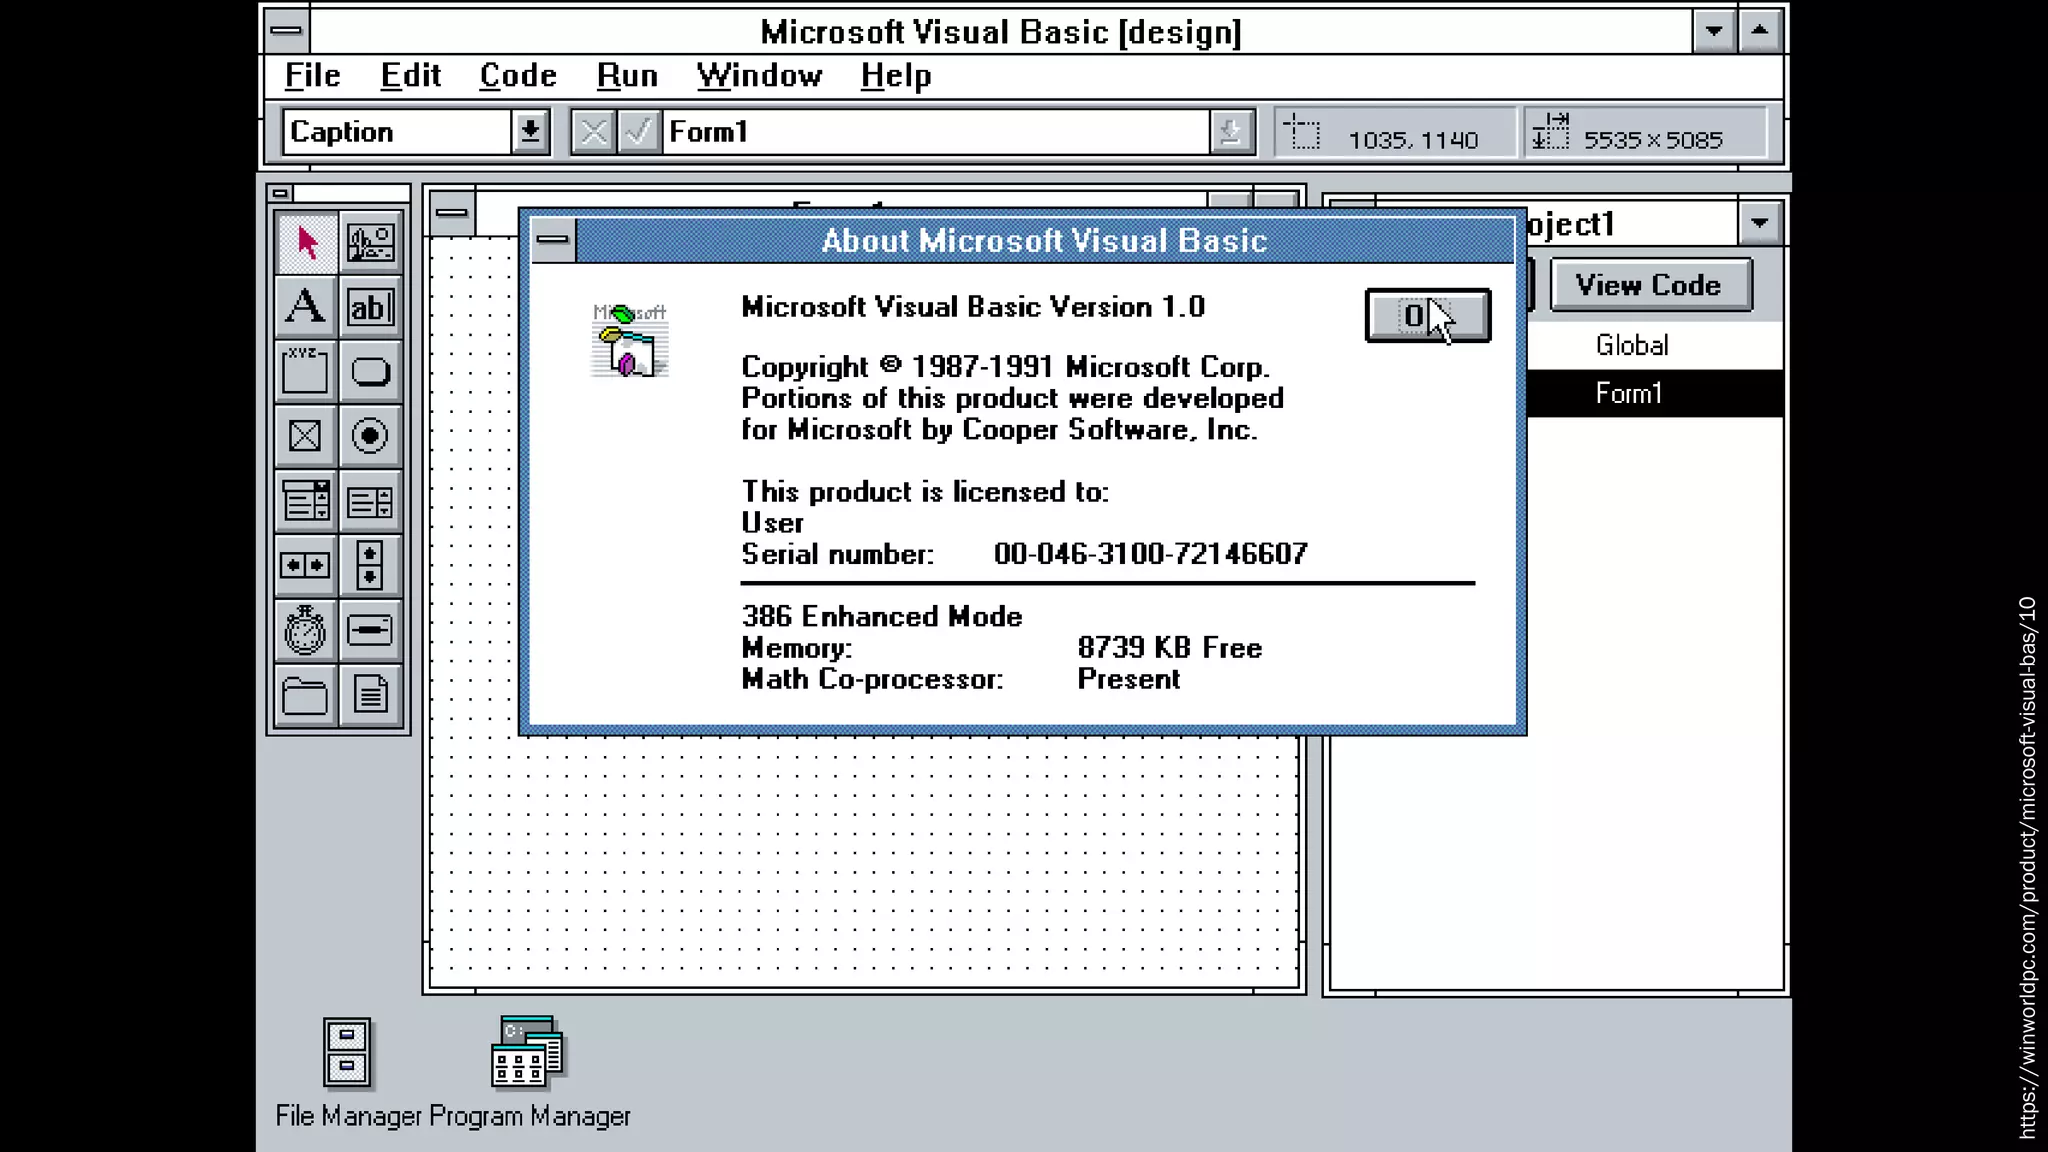Select the Horizontal Scroll Bar tool

pos(305,565)
